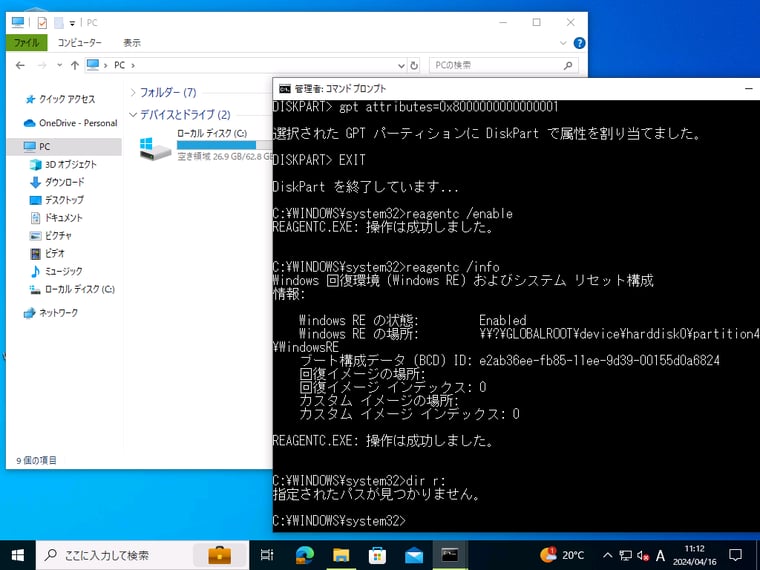760x570 pixels.
Task: Expand the フォルダー (7) group
Action: pos(133,92)
